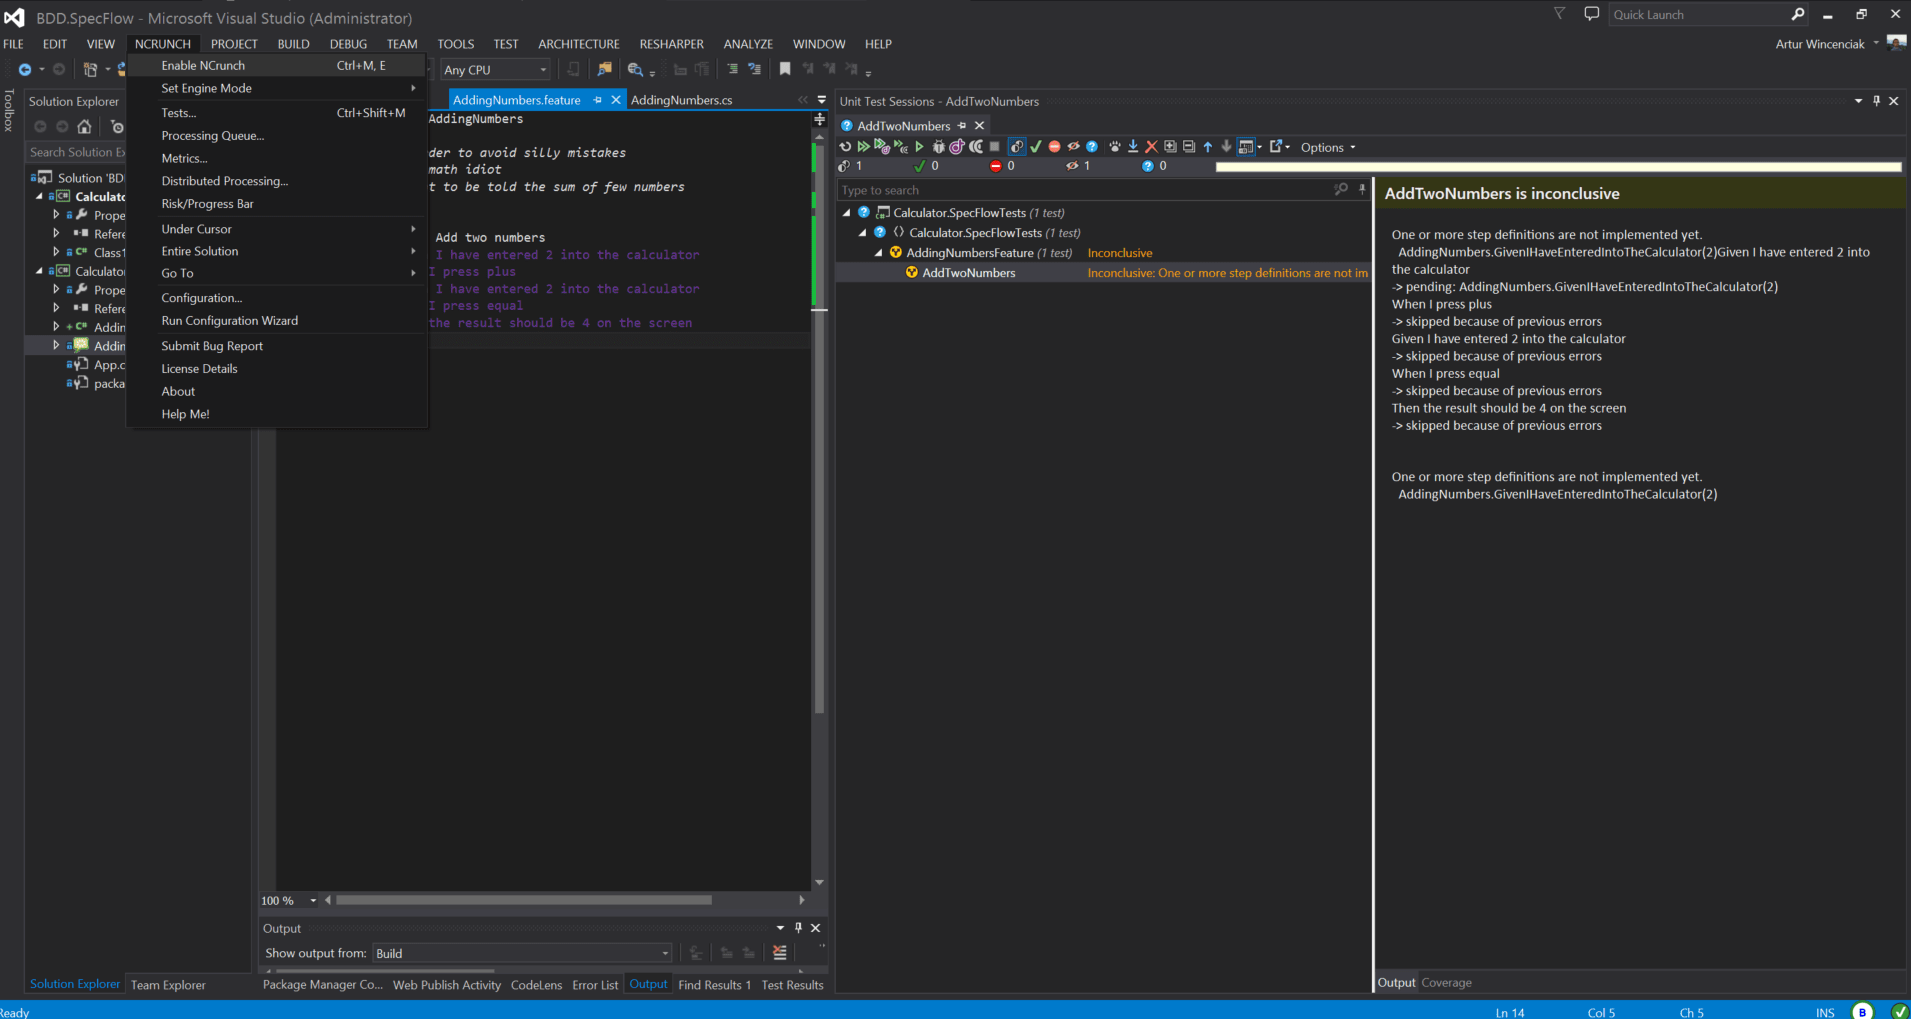Collapse the AddingNumbersFeature test node
Viewport: 1911px width, 1019px height.
879,253
